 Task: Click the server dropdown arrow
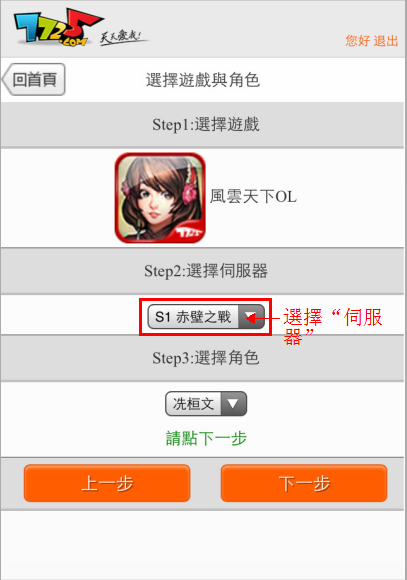click(x=251, y=317)
